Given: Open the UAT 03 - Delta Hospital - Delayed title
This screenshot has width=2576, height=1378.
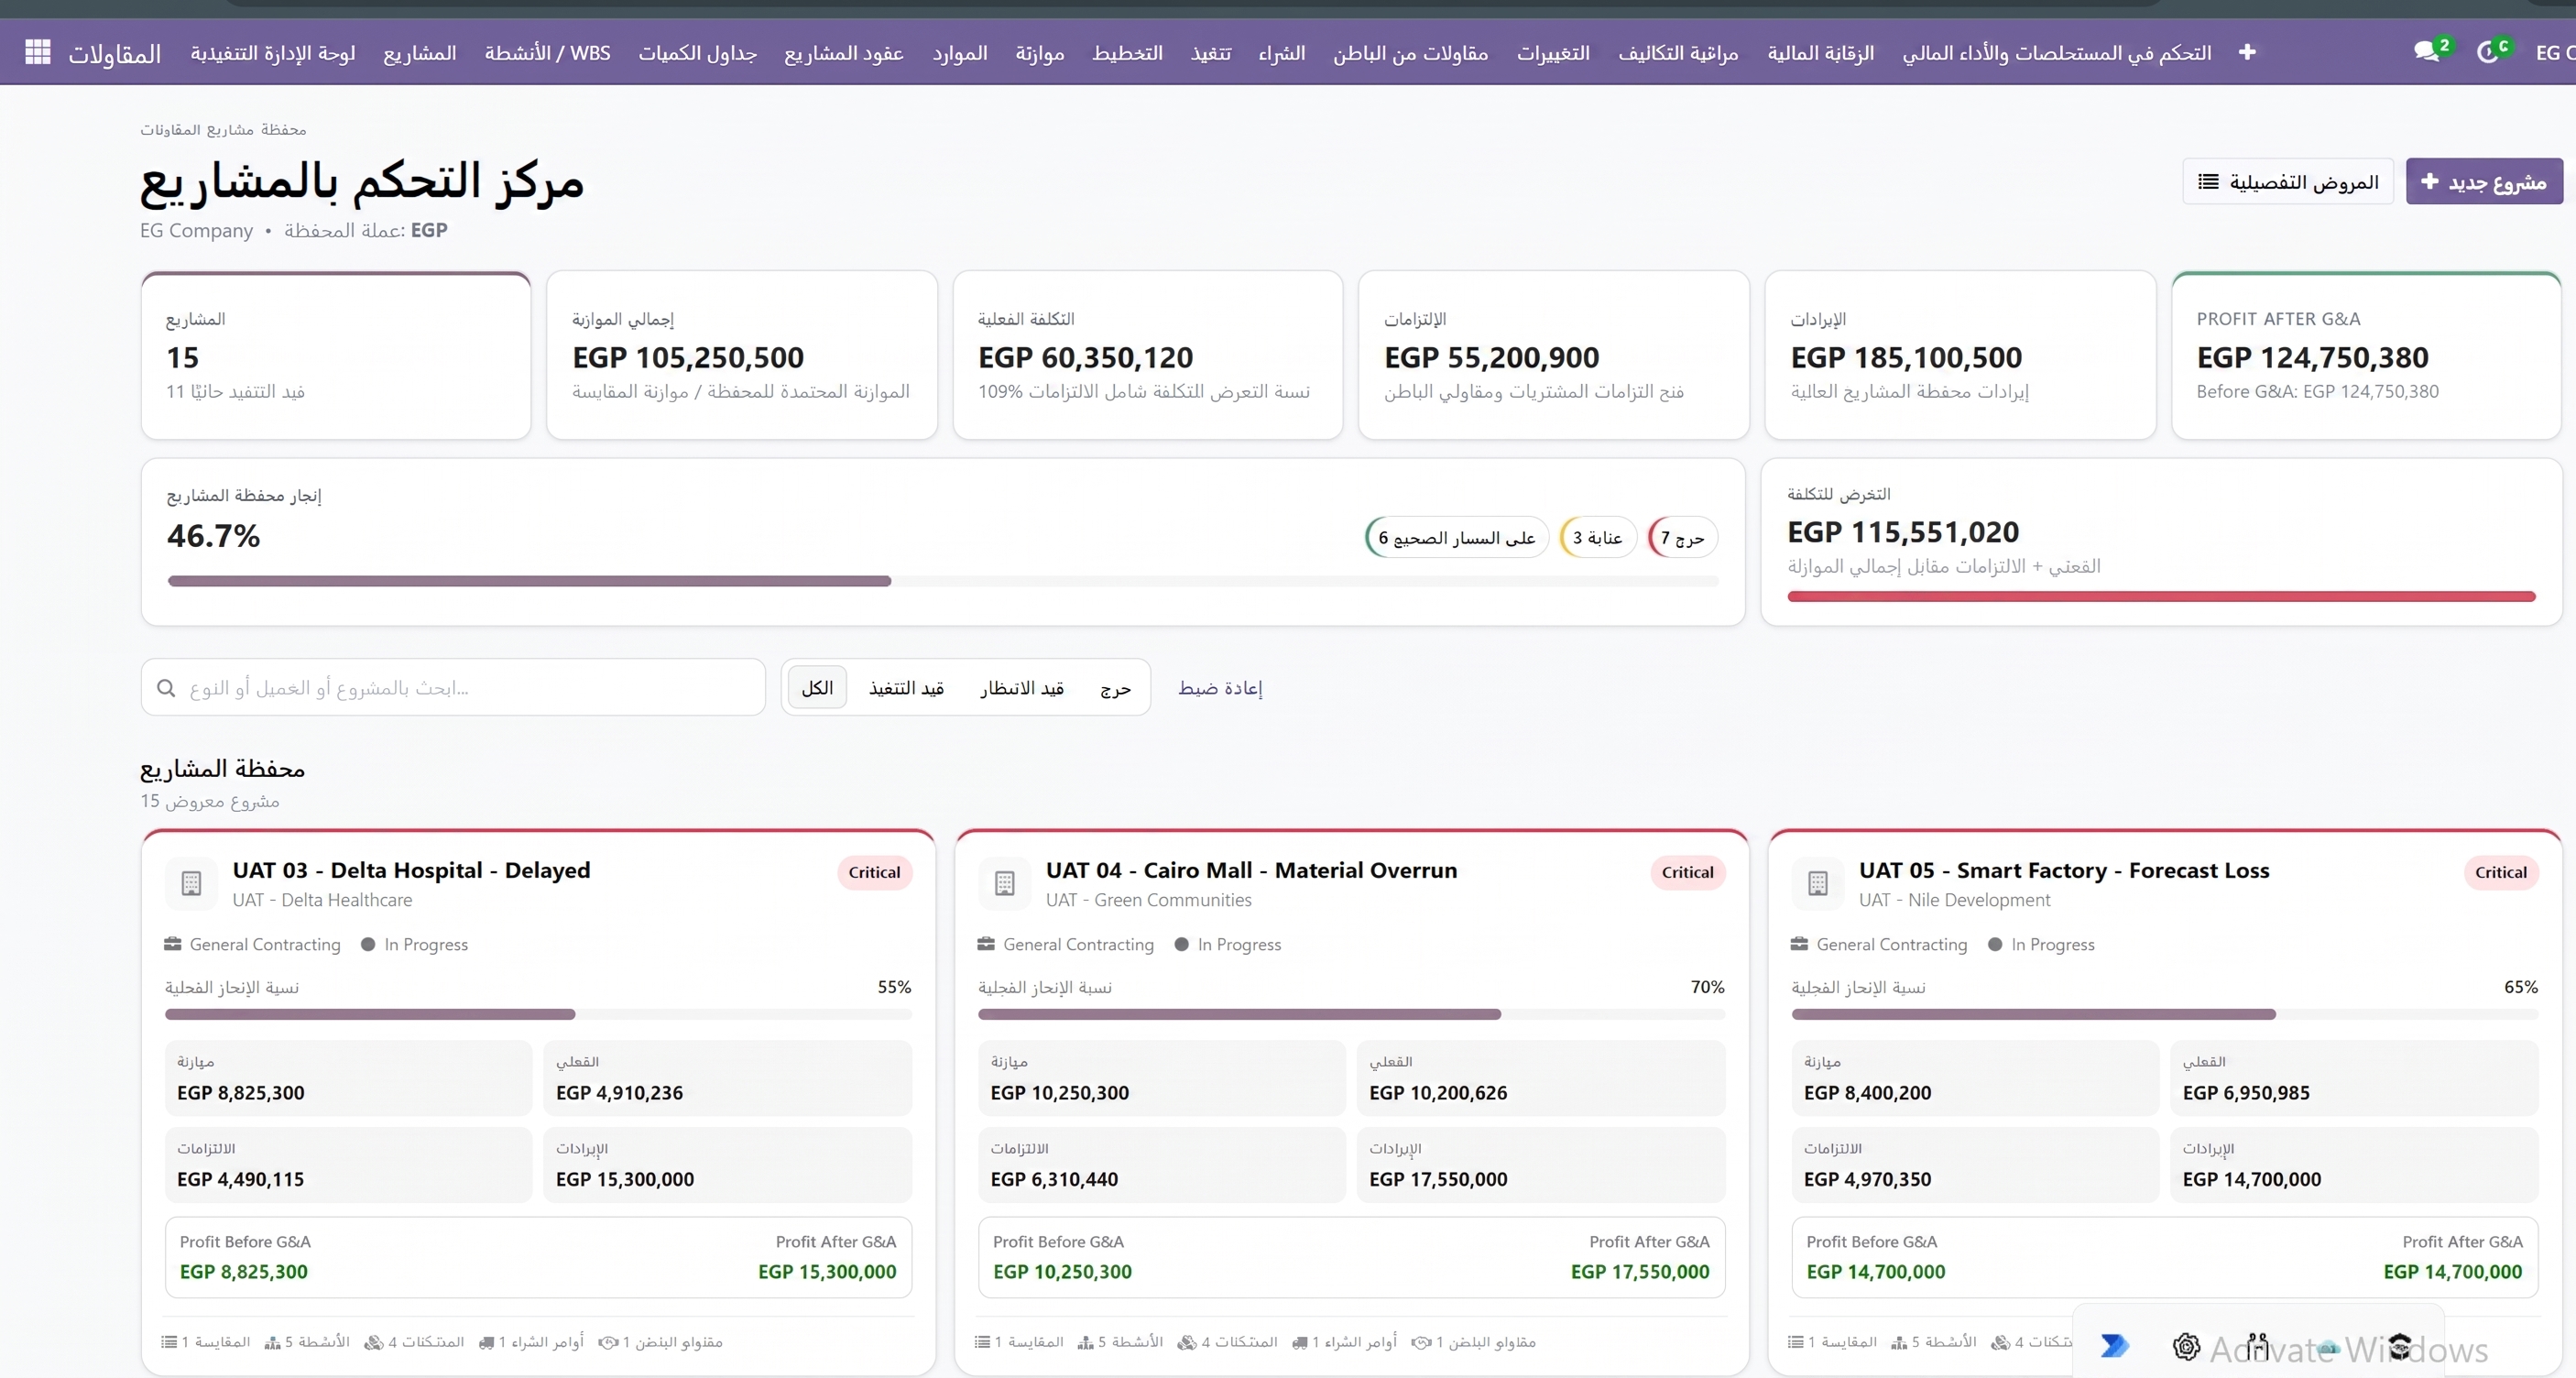Looking at the screenshot, I should [x=411, y=870].
